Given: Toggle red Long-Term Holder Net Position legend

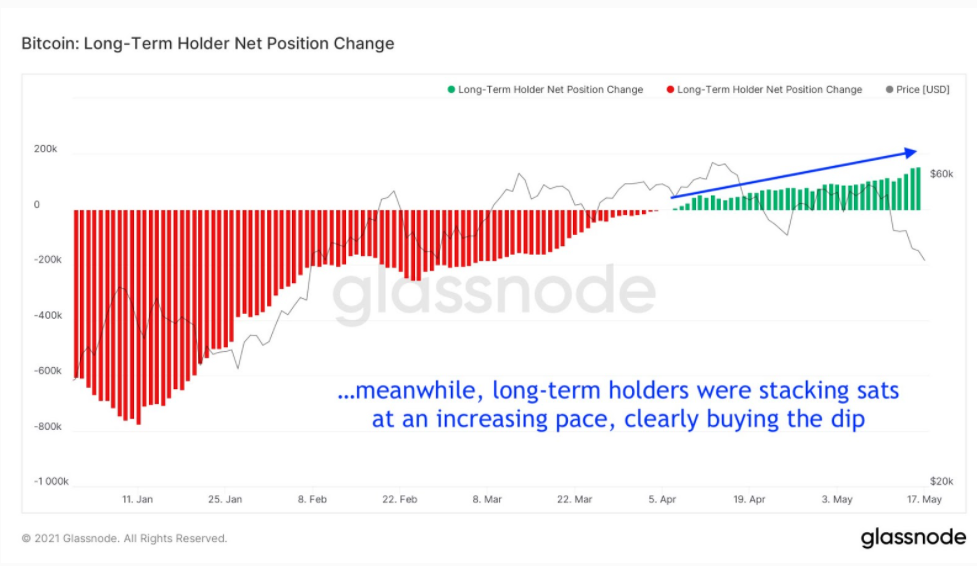Looking at the screenshot, I should coord(765,90).
